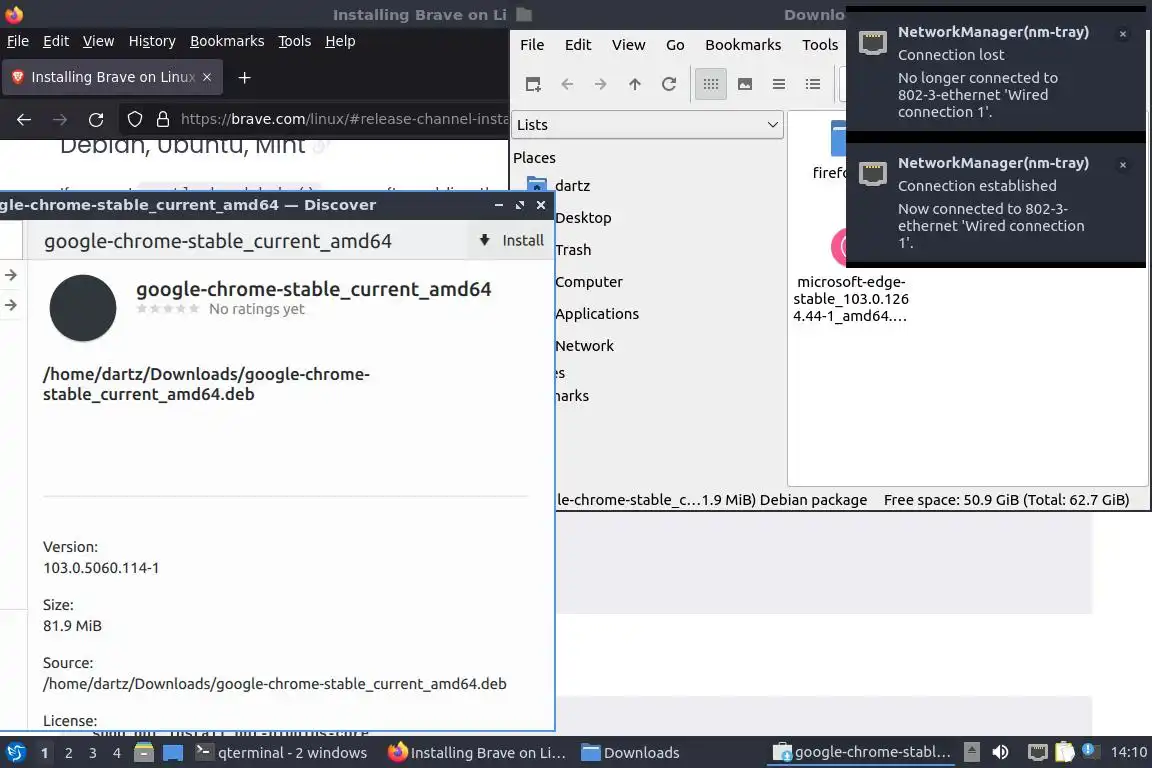Click show desktop icon in taskbar

173,753
